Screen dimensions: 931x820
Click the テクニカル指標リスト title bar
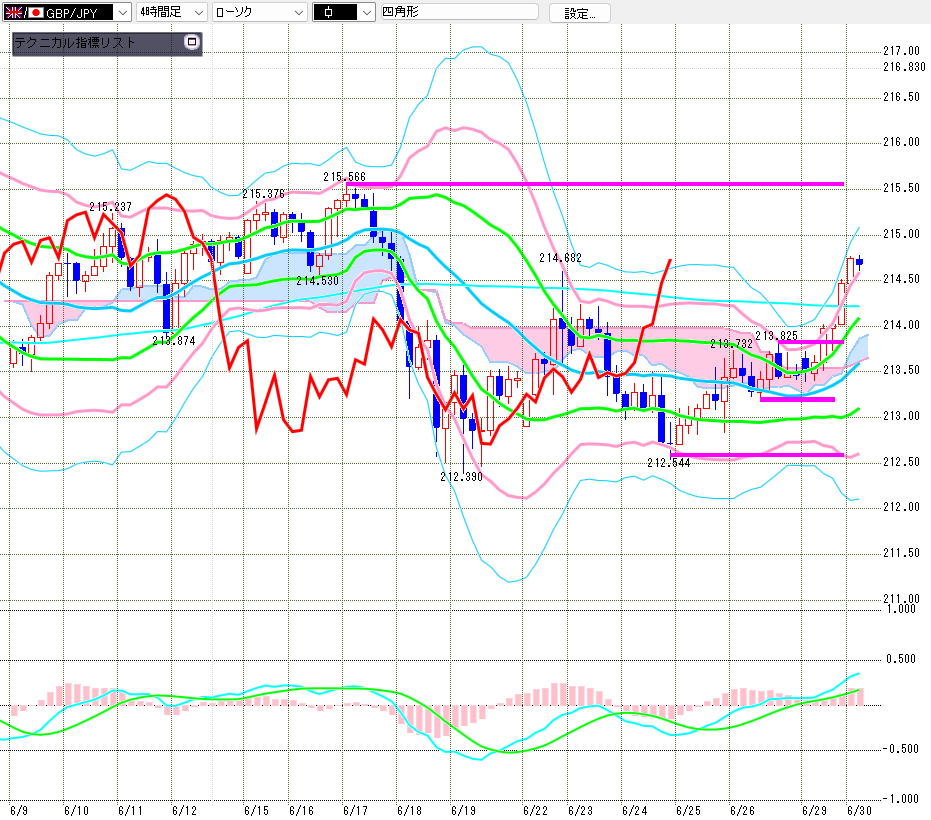(107, 43)
